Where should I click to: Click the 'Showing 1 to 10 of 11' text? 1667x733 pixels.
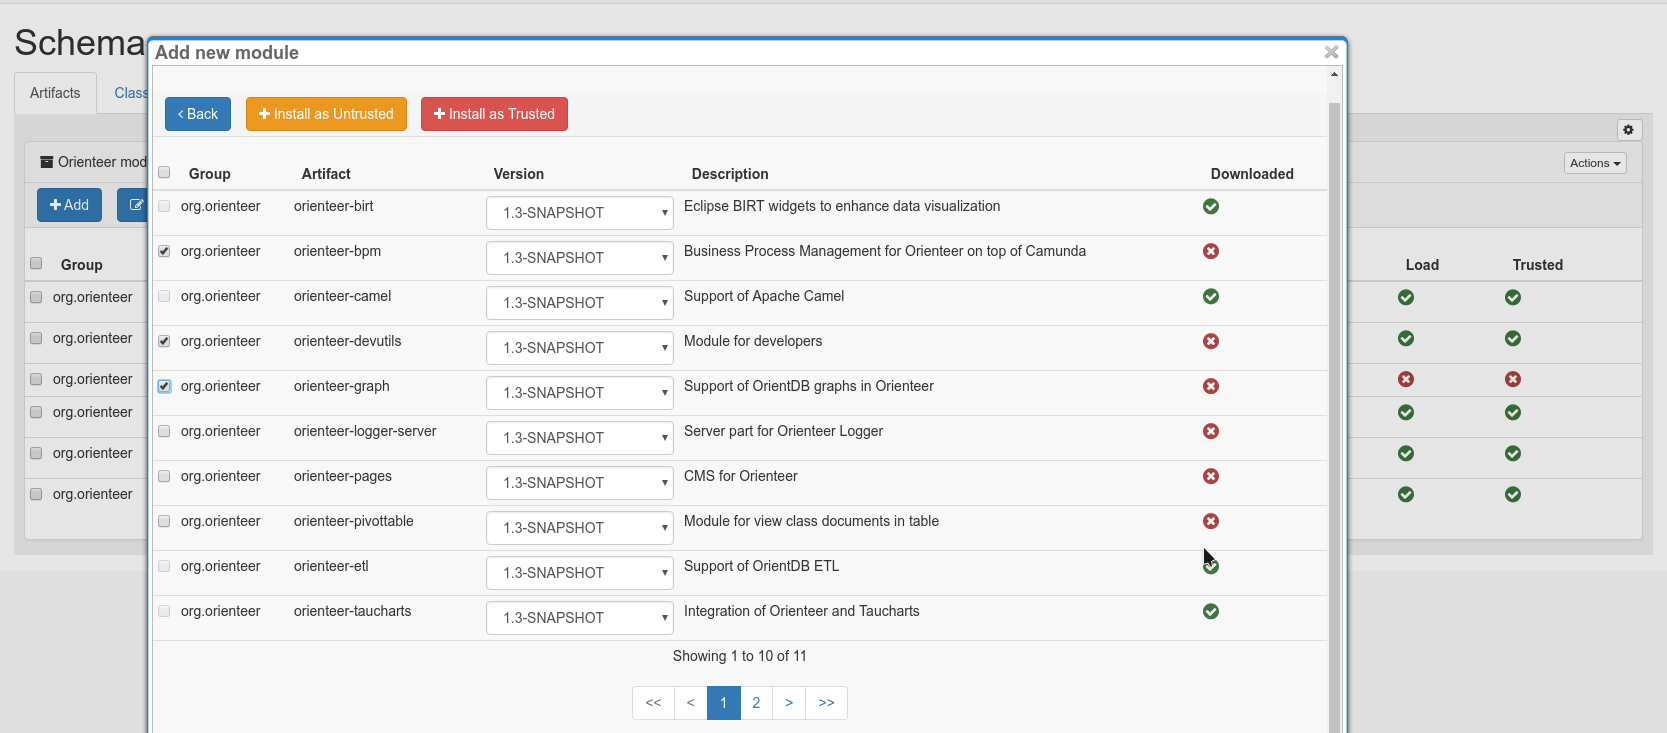click(740, 656)
